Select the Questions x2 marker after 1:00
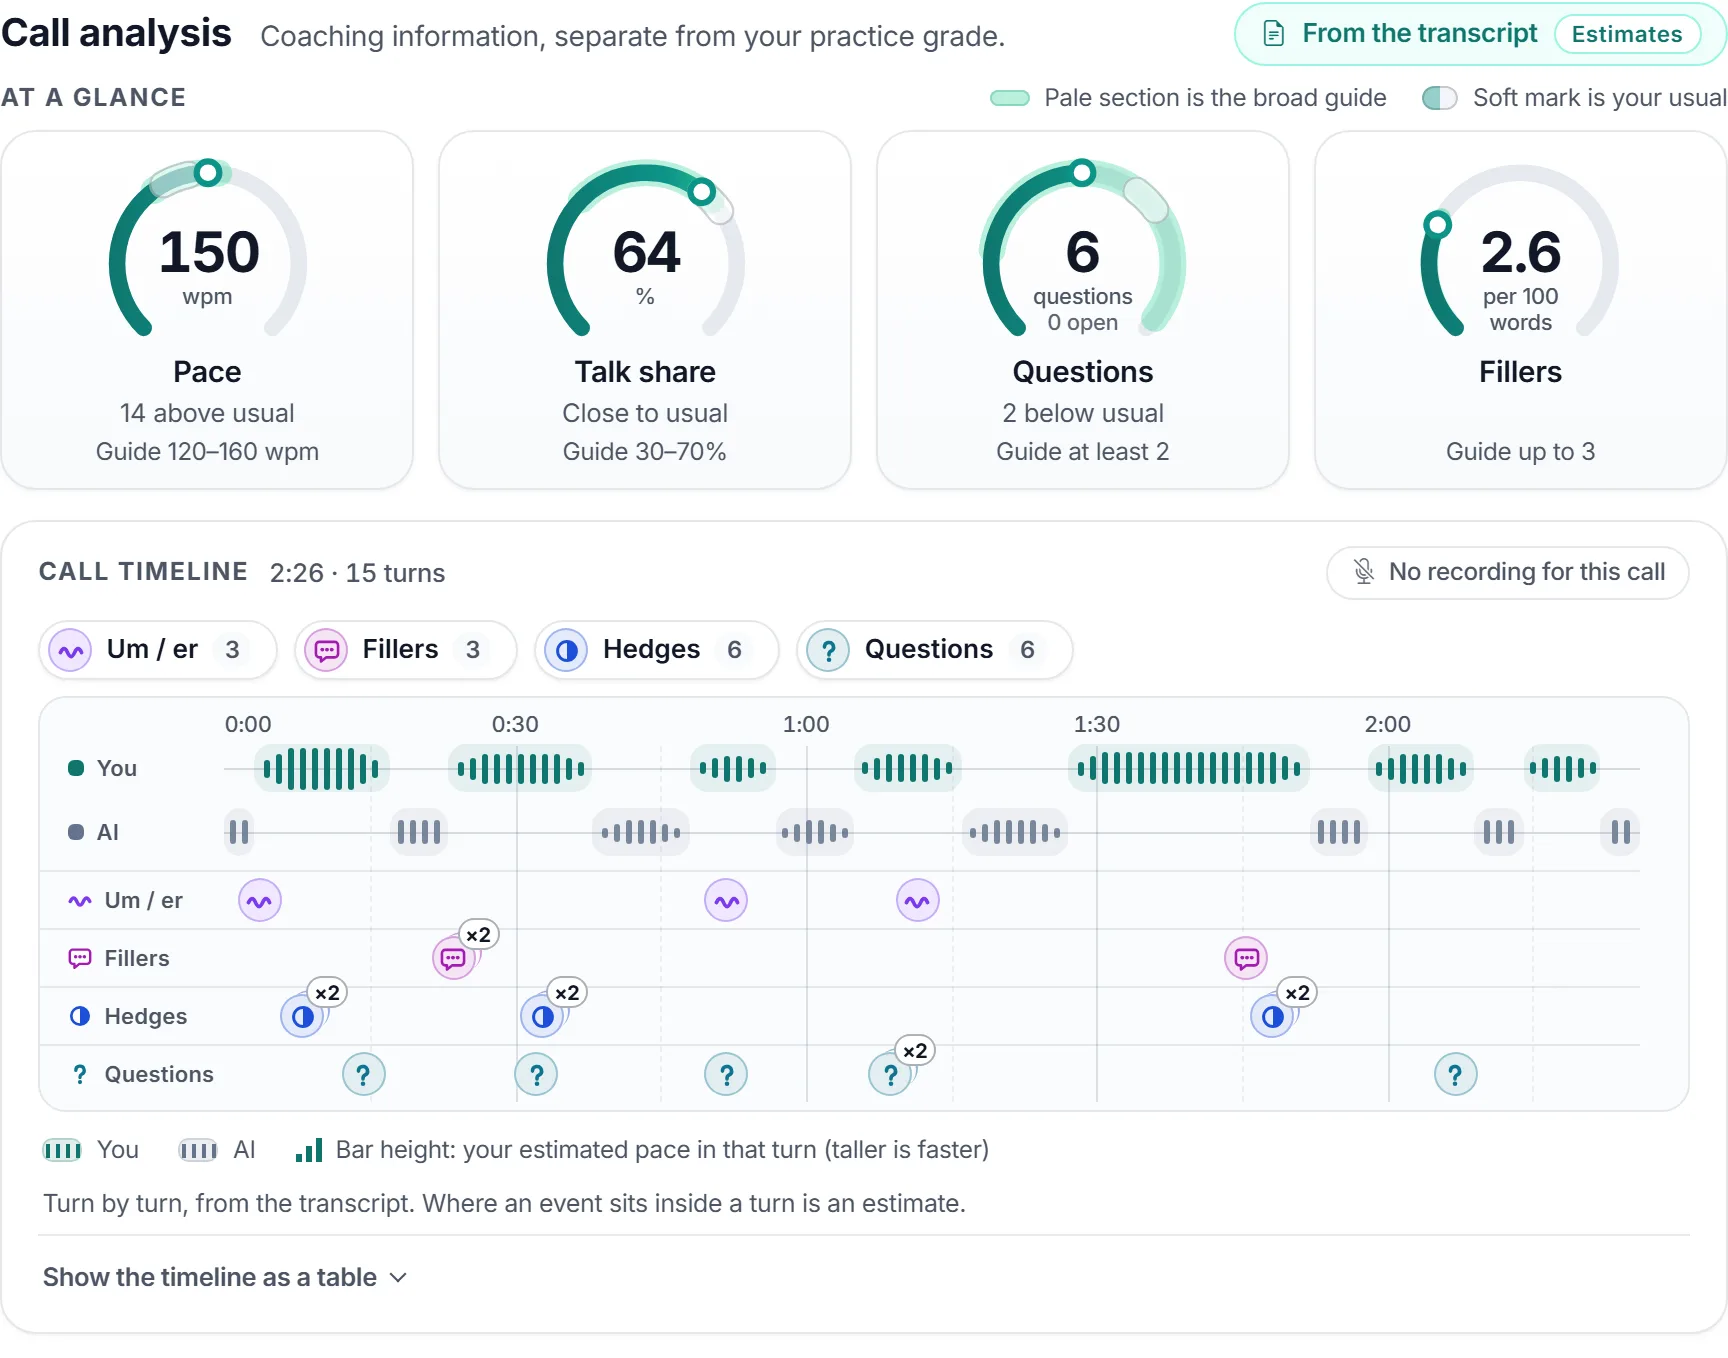 click(890, 1075)
